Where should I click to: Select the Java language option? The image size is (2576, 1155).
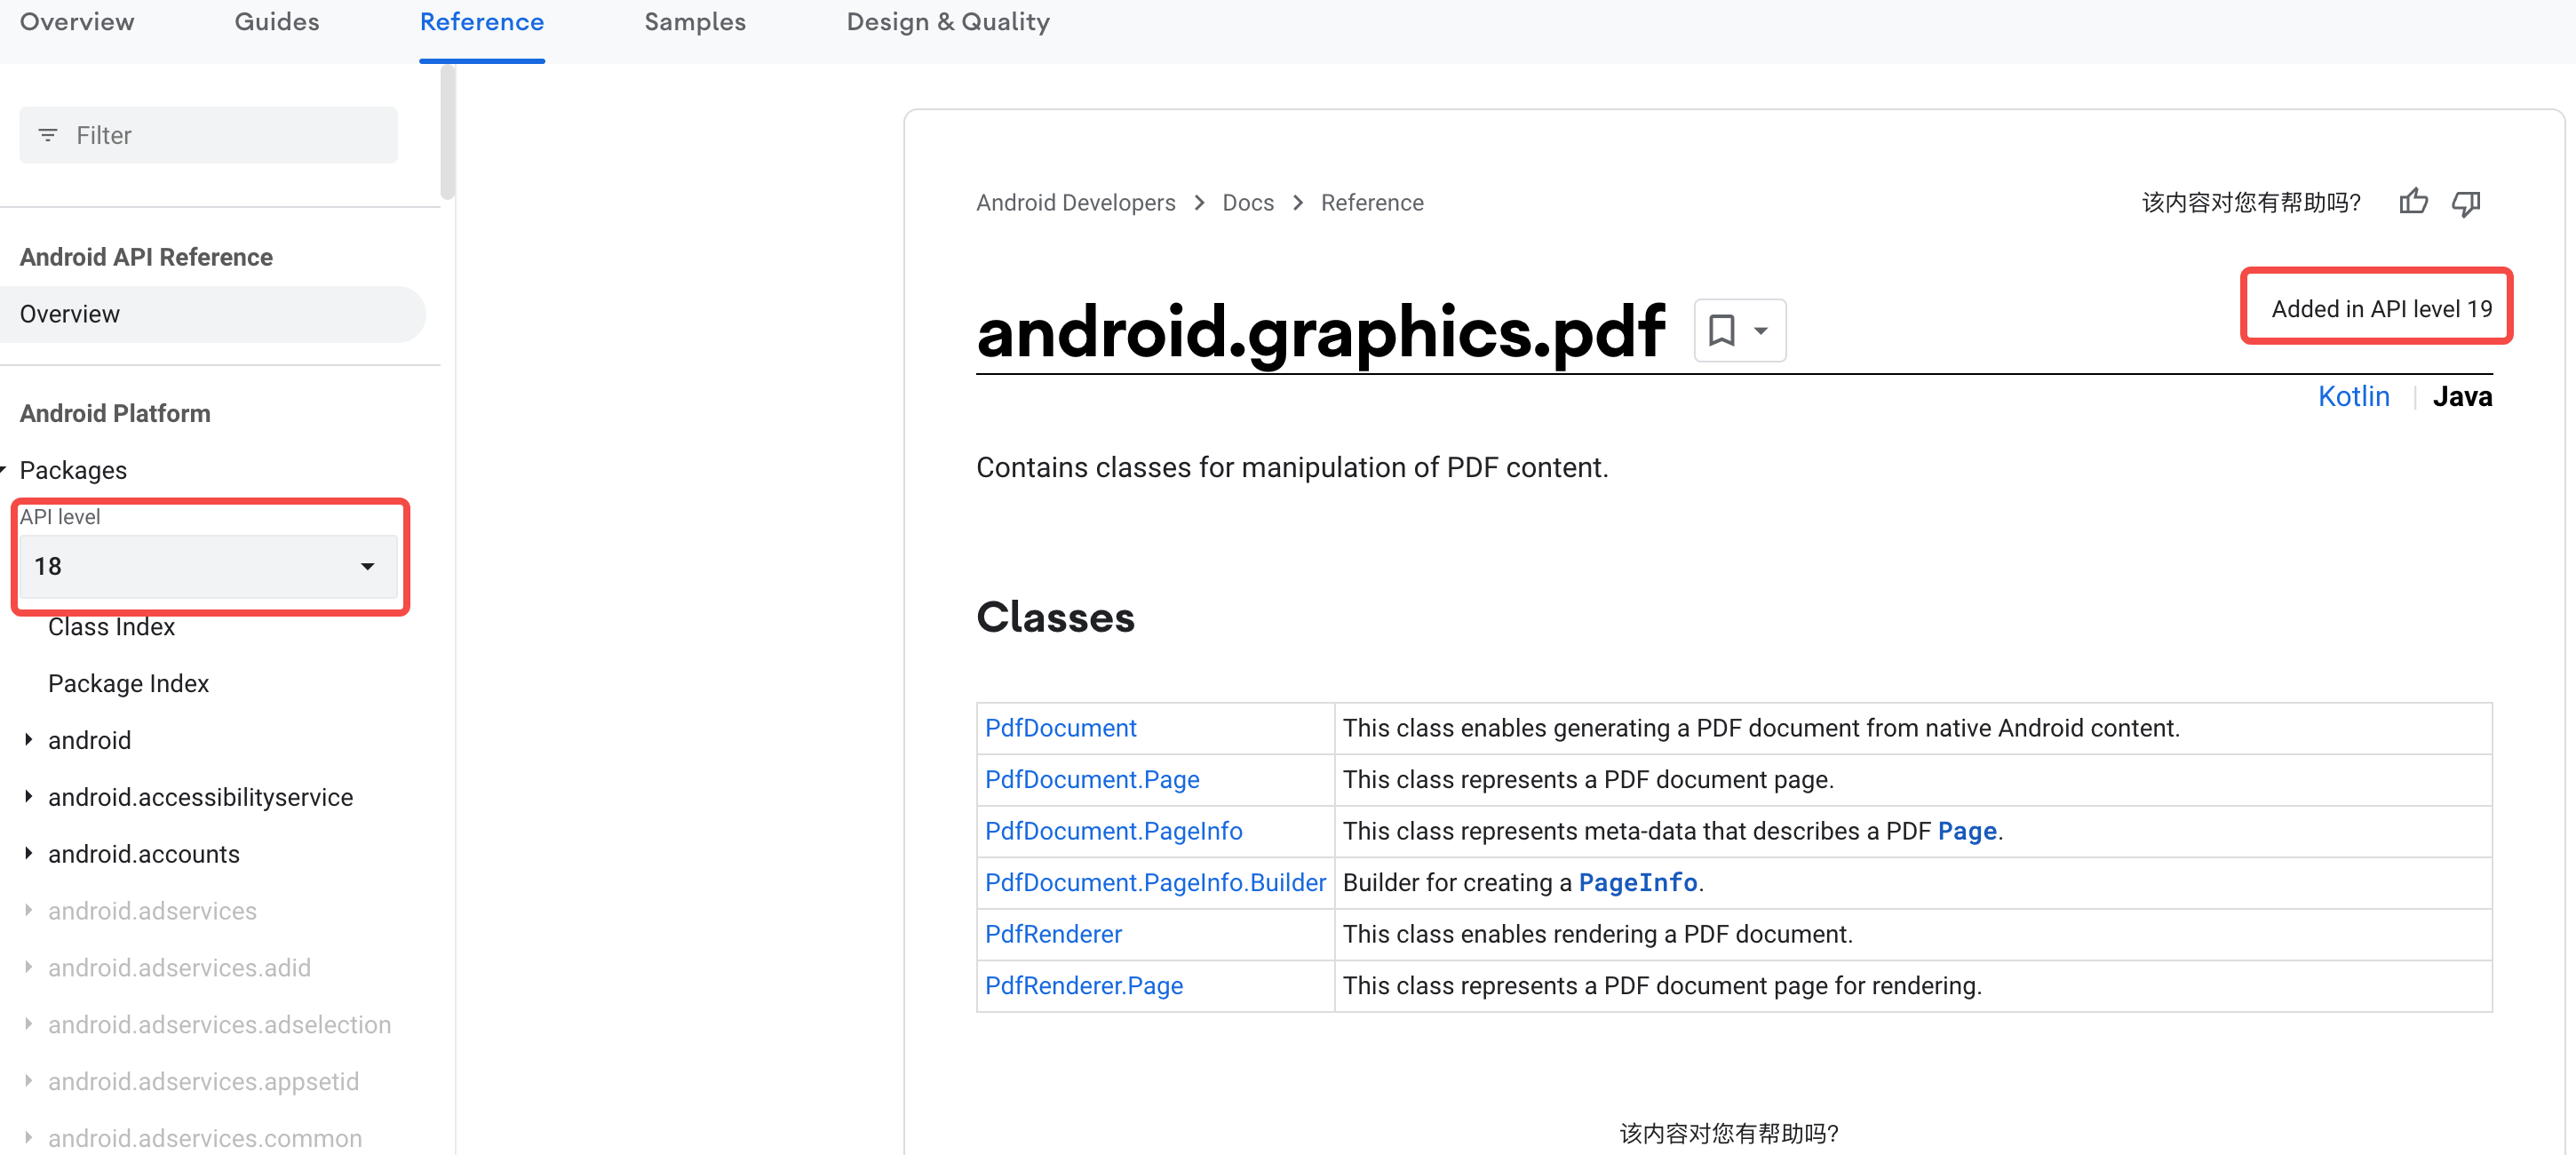pos(2462,397)
